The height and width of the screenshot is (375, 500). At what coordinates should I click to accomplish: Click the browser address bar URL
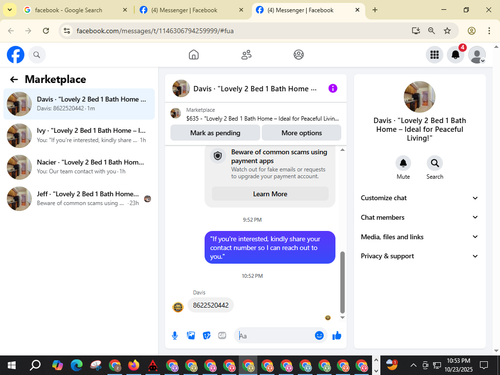tap(155, 31)
